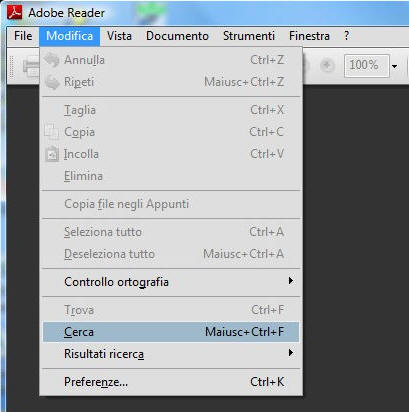Open the question mark help menu

(347, 36)
